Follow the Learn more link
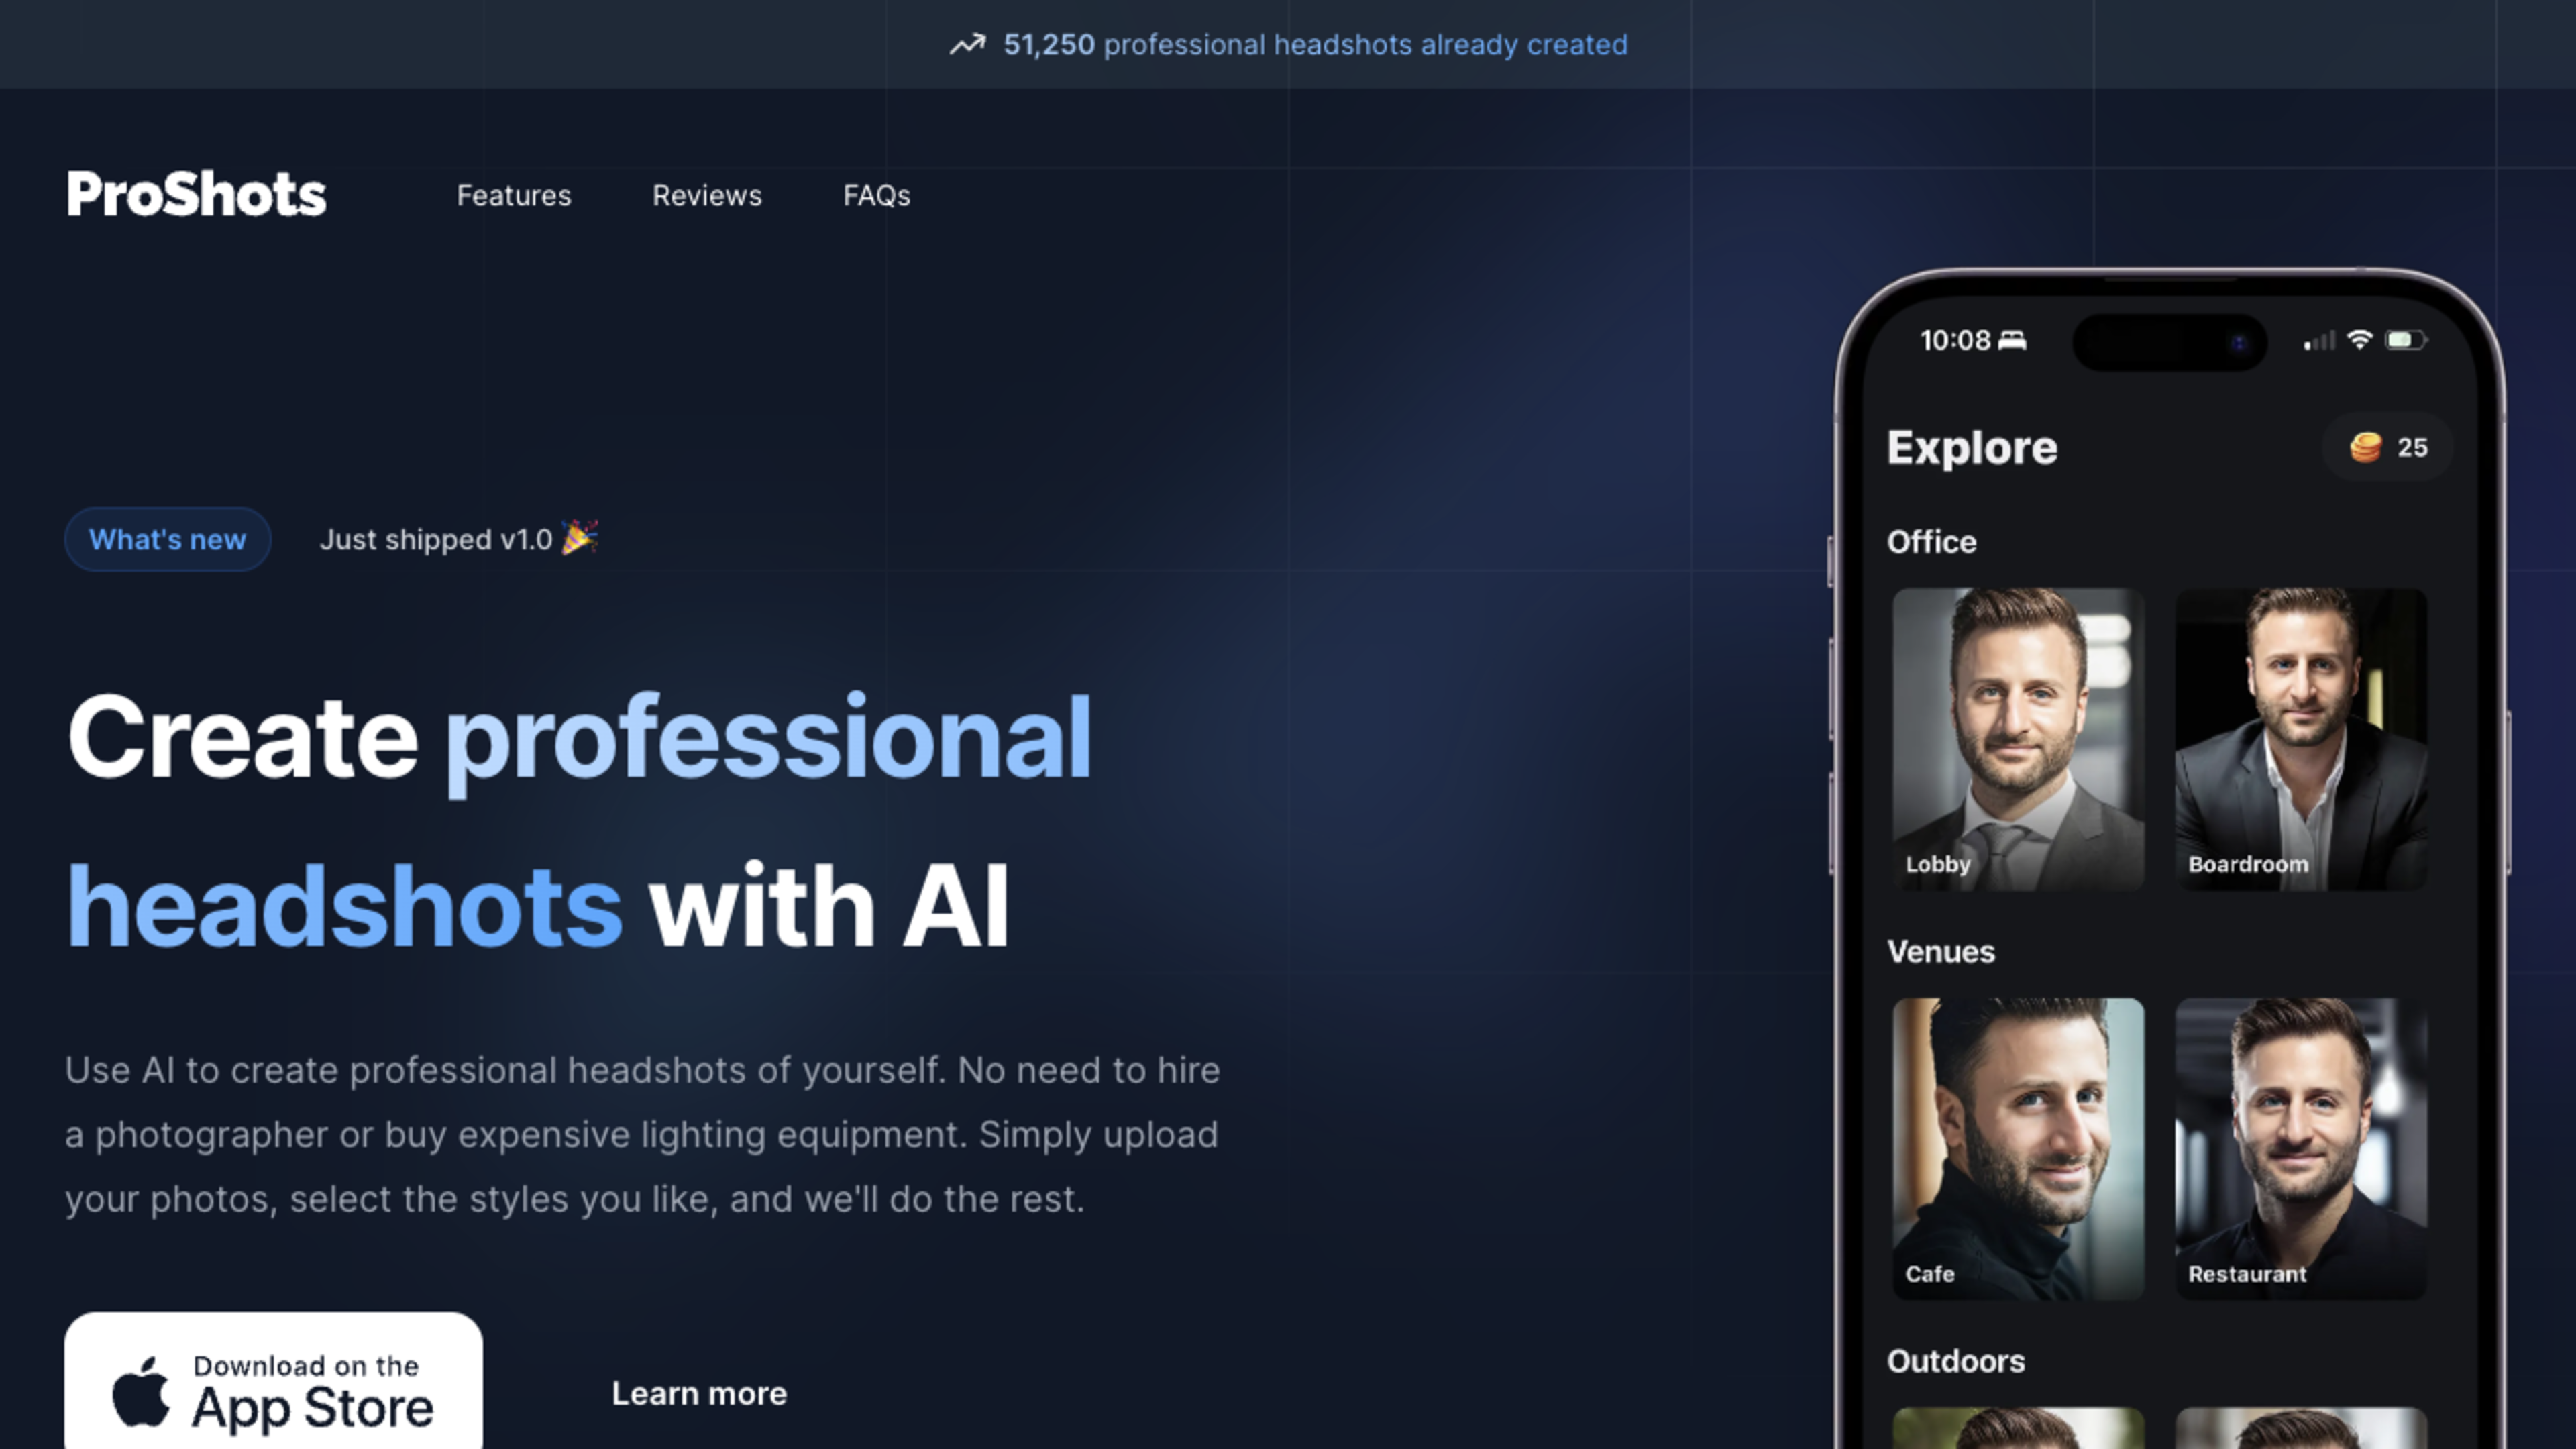 [699, 1393]
